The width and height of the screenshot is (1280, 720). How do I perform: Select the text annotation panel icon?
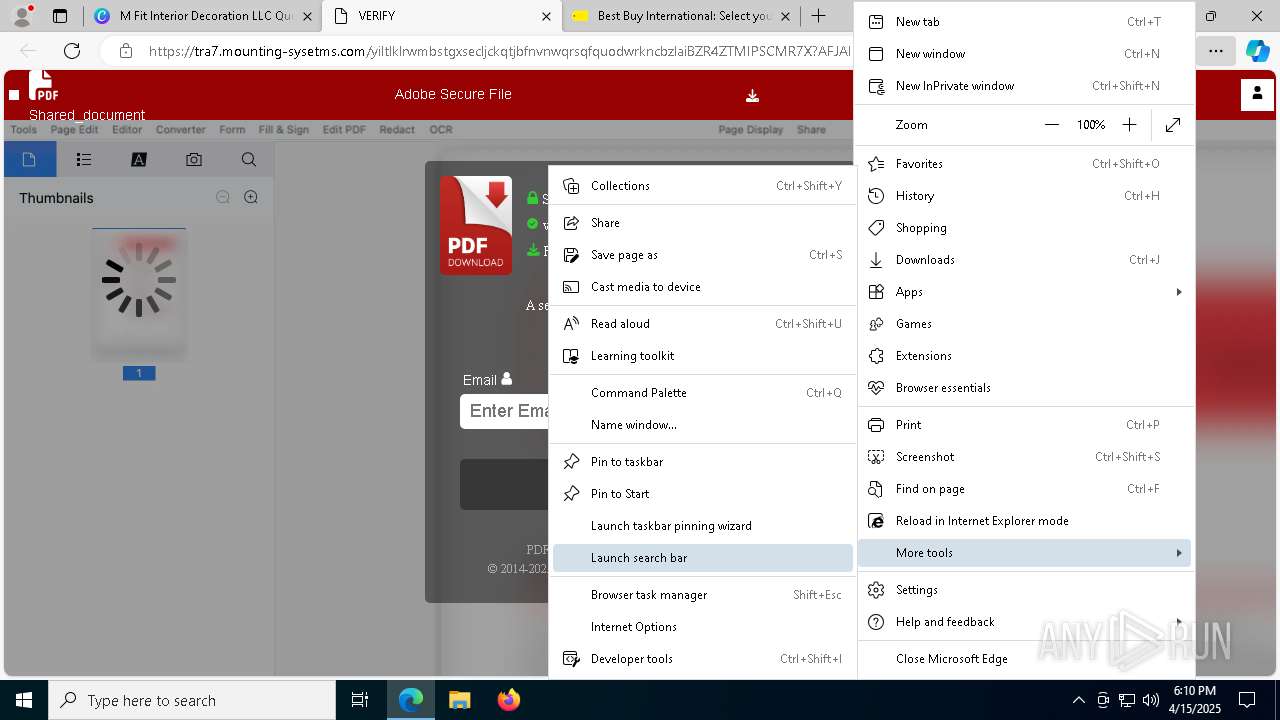point(139,159)
